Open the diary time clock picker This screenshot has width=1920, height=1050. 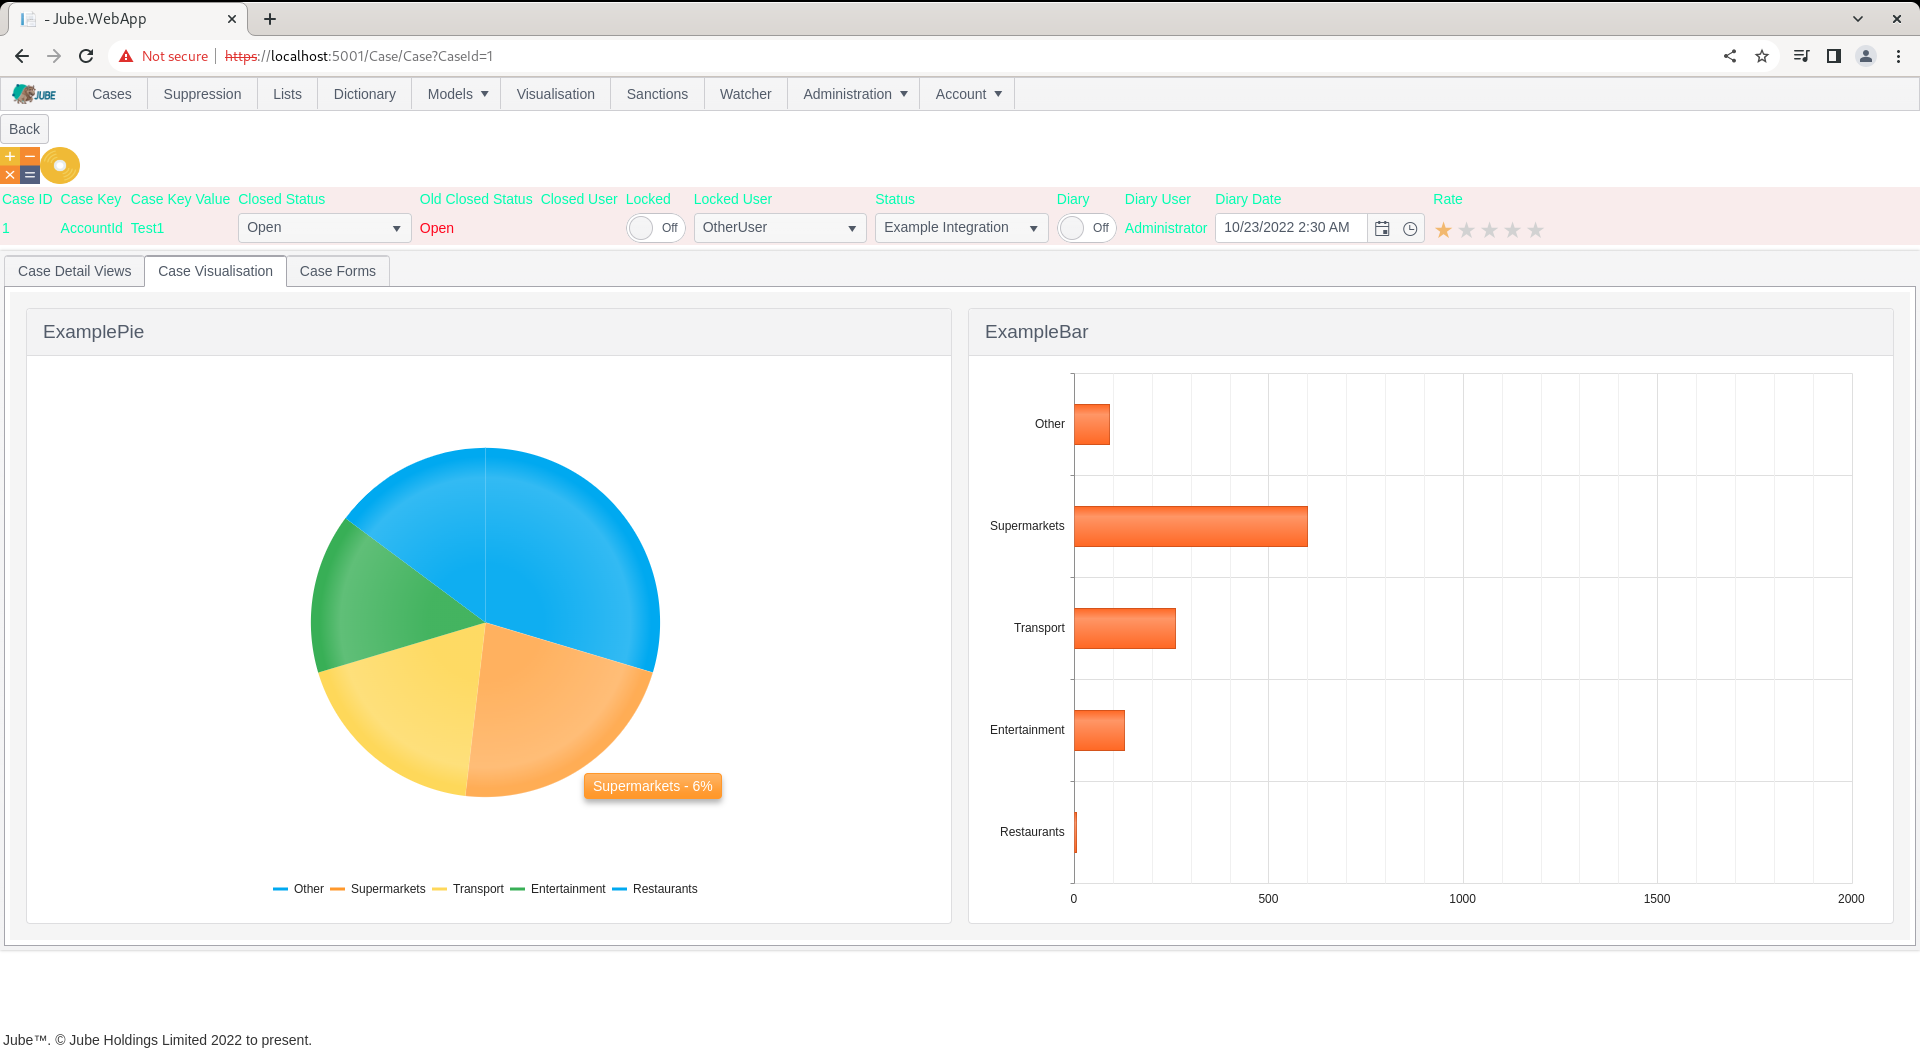[1410, 229]
